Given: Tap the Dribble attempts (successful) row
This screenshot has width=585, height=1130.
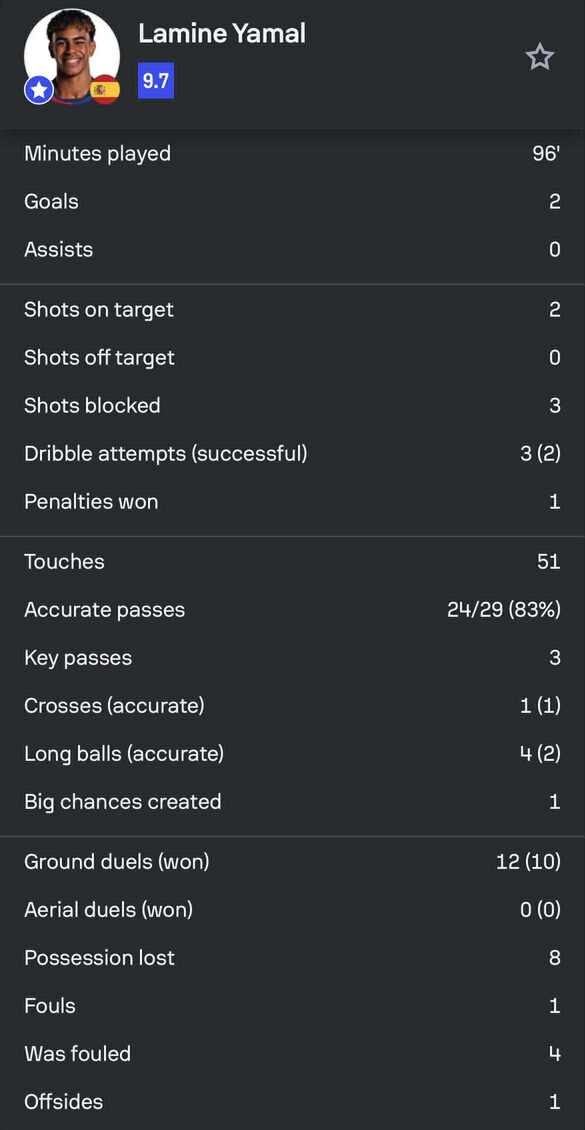Looking at the screenshot, I should [x=292, y=453].
